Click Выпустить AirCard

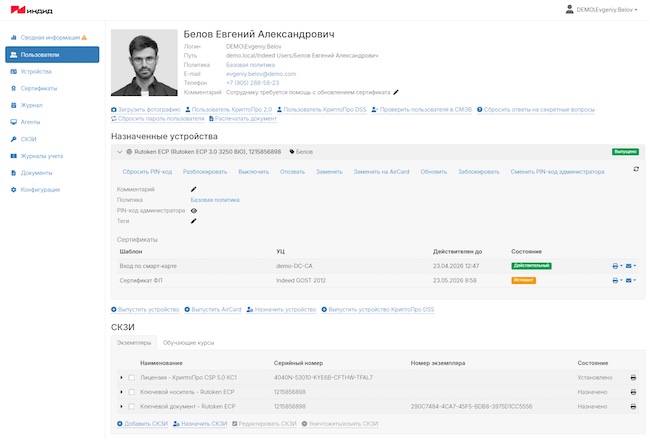point(213,310)
